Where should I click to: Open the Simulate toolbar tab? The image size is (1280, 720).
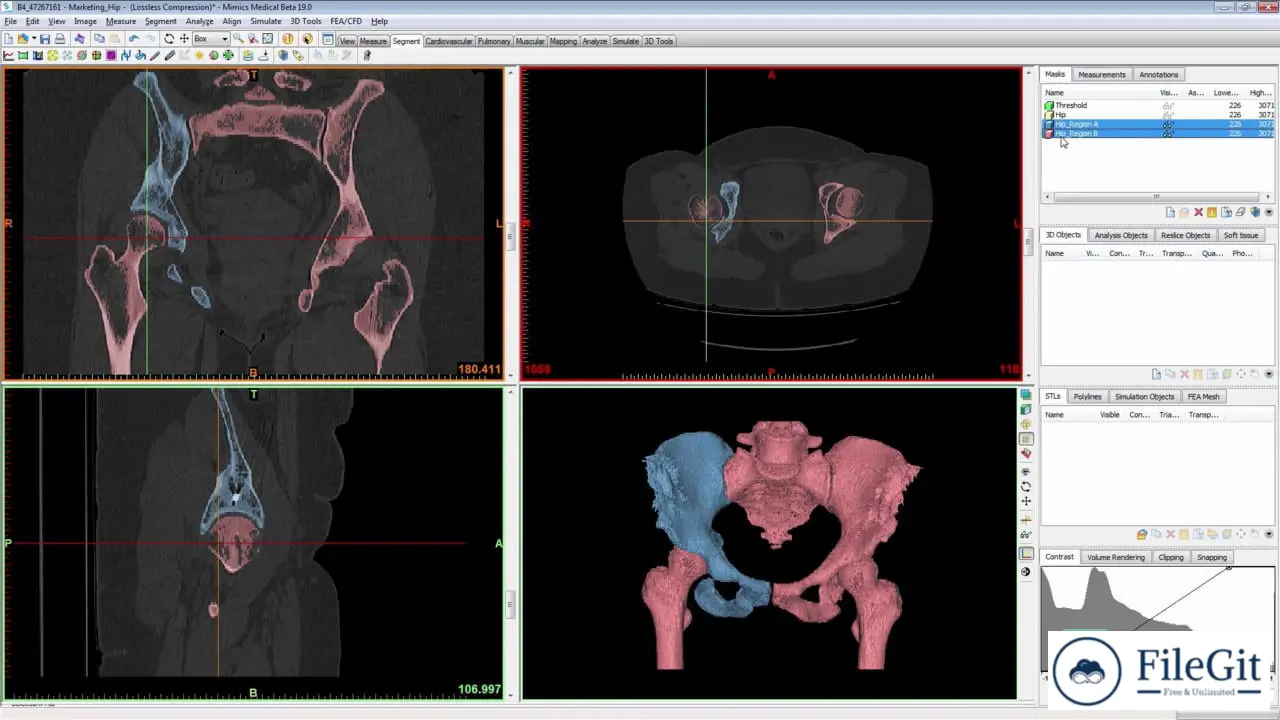tap(625, 41)
